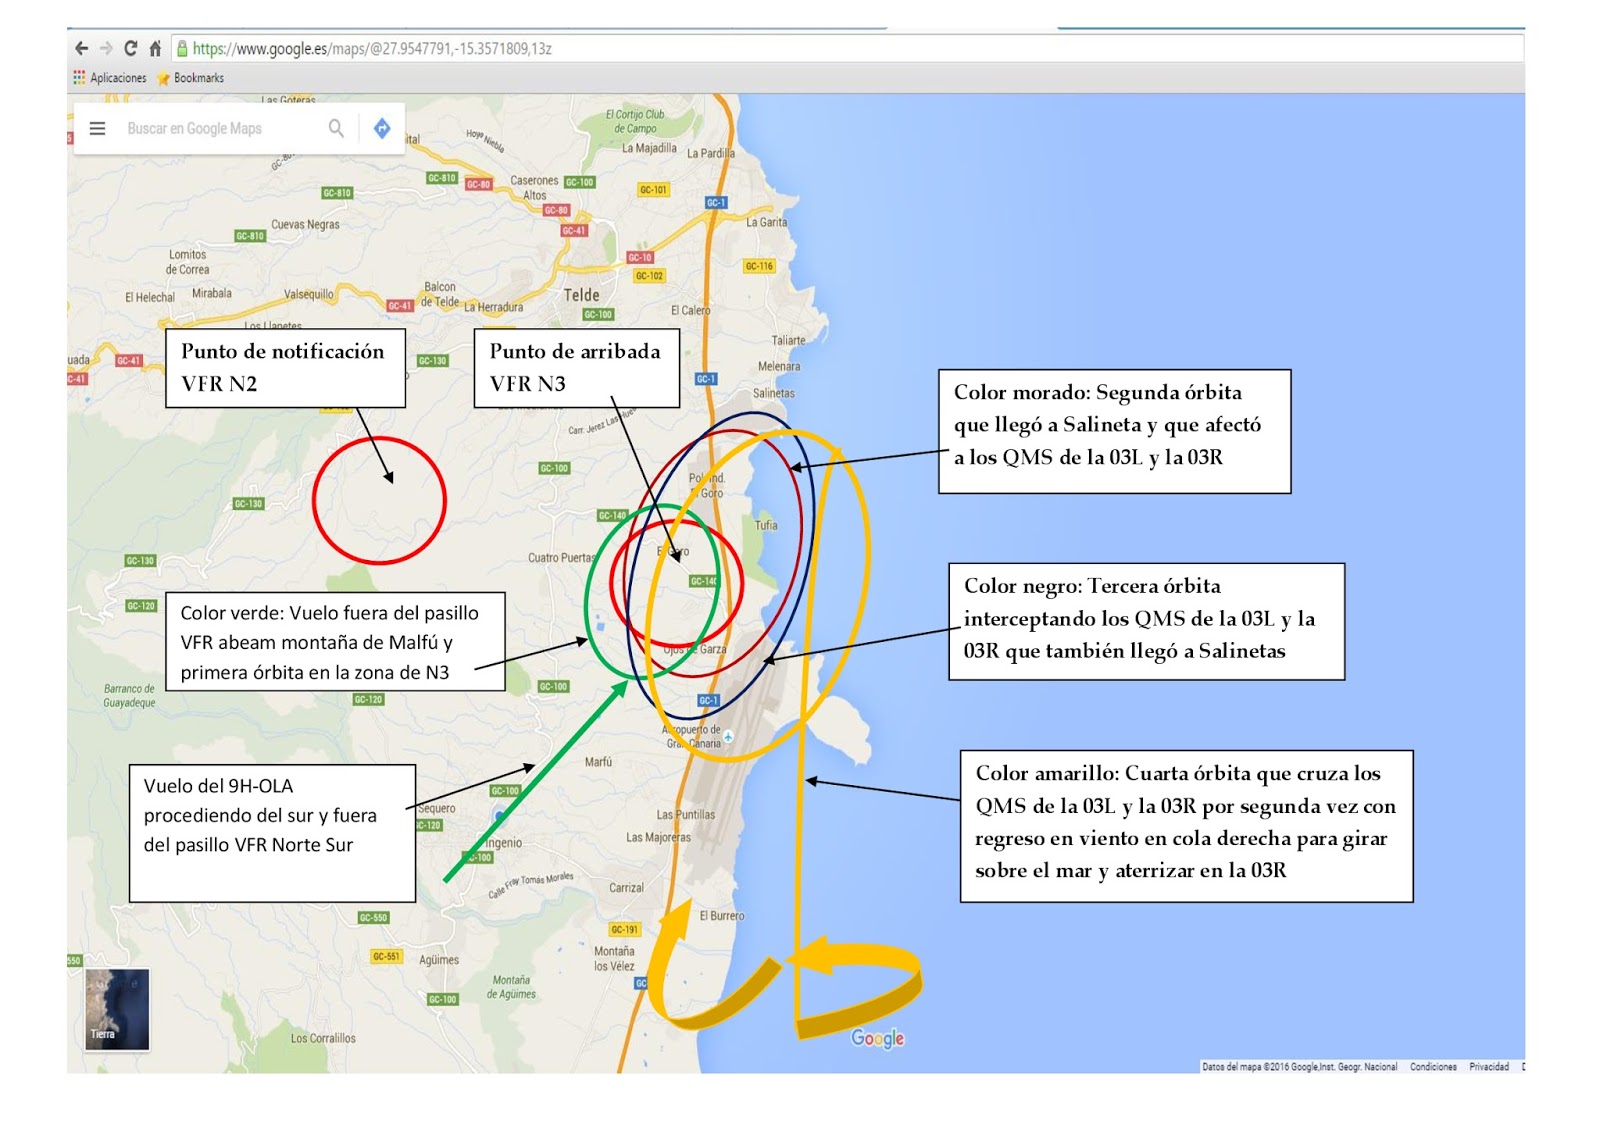Viewport: 1600px width, 1131px height.
Task: Click the 'La Garita' place label
Action: click(767, 222)
